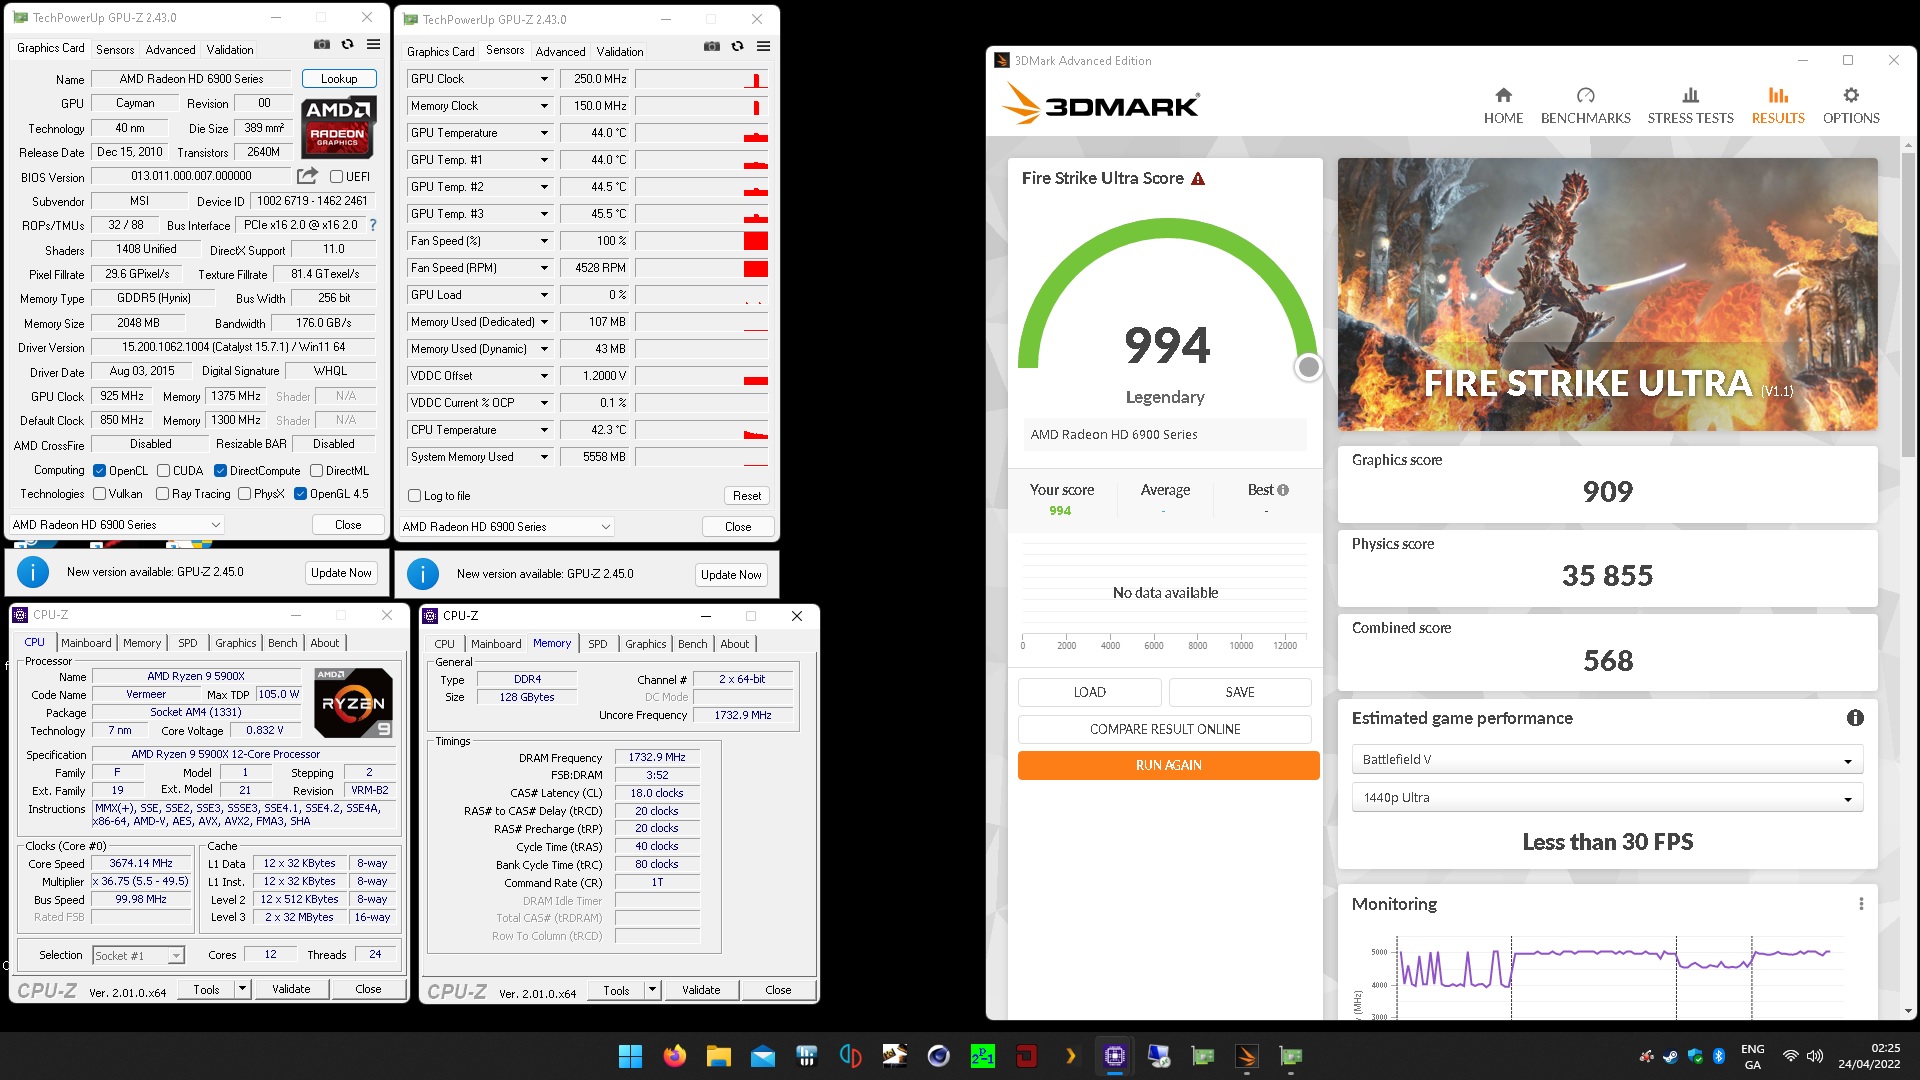Image resolution: width=1920 pixels, height=1080 pixels.
Task: Click info icon next to Best score
Action: pyautogui.click(x=1283, y=490)
